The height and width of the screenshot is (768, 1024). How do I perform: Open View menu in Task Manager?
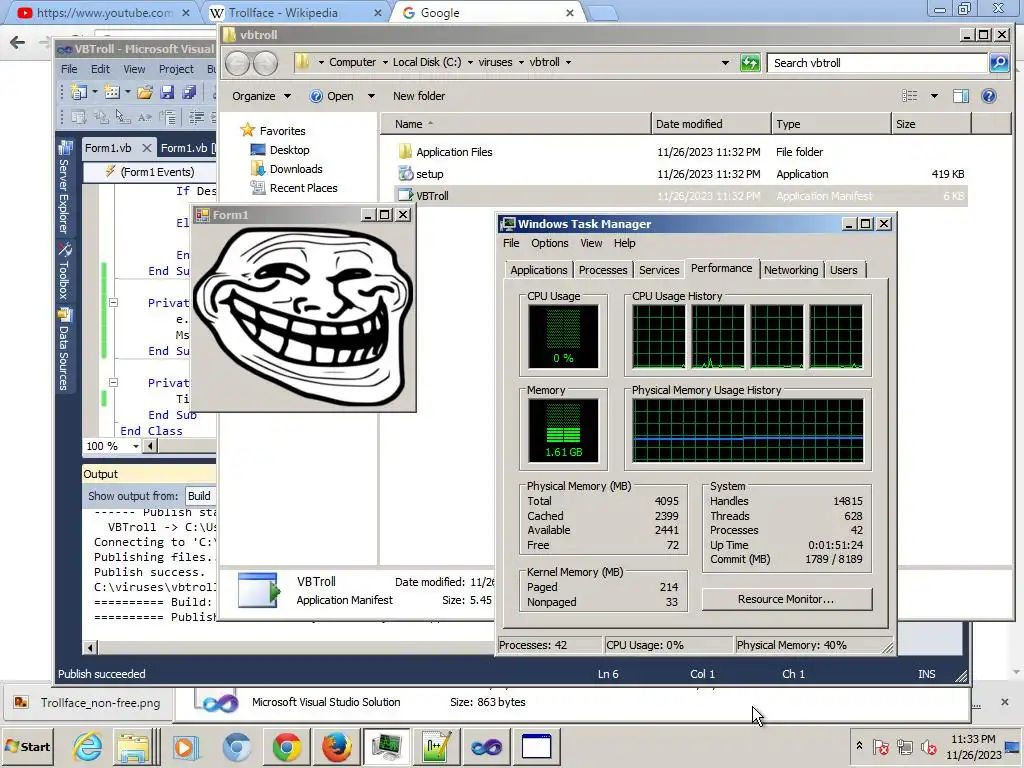pyautogui.click(x=591, y=243)
